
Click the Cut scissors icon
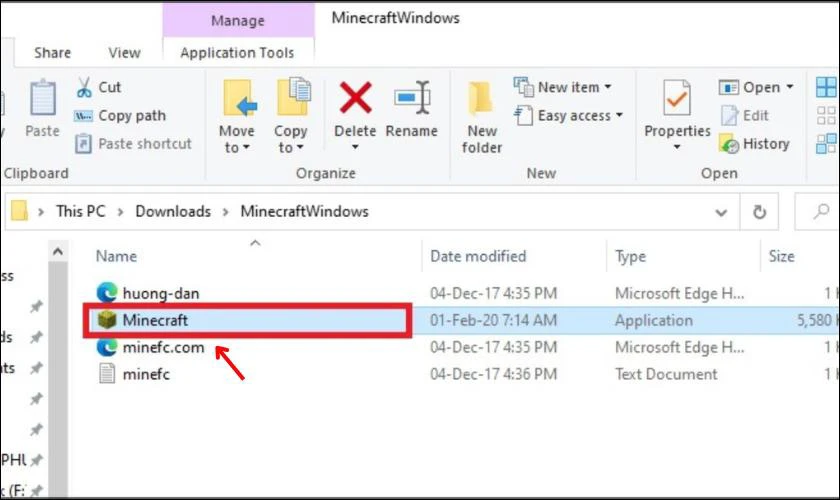tap(84, 87)
